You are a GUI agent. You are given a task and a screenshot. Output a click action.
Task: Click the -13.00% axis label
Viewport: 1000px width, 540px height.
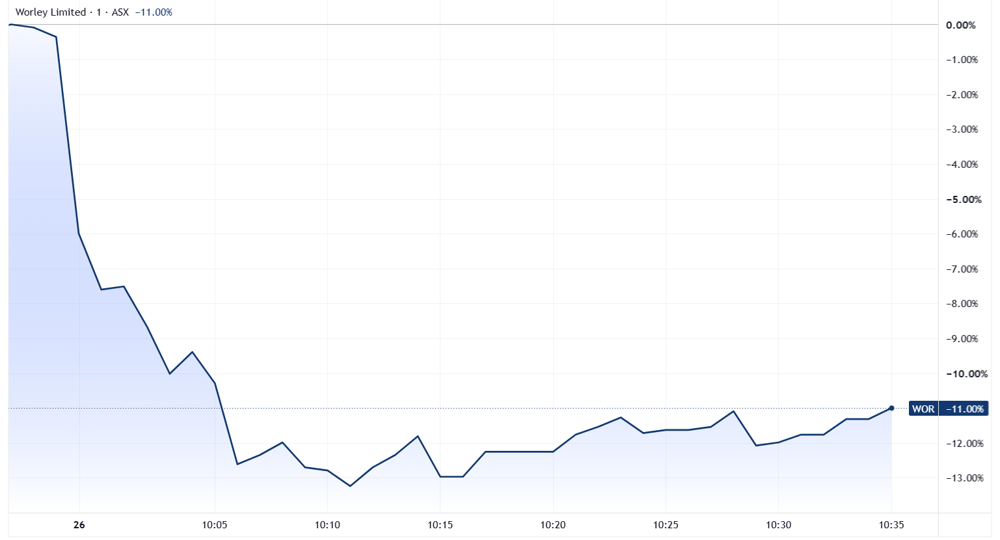(963, 478)
